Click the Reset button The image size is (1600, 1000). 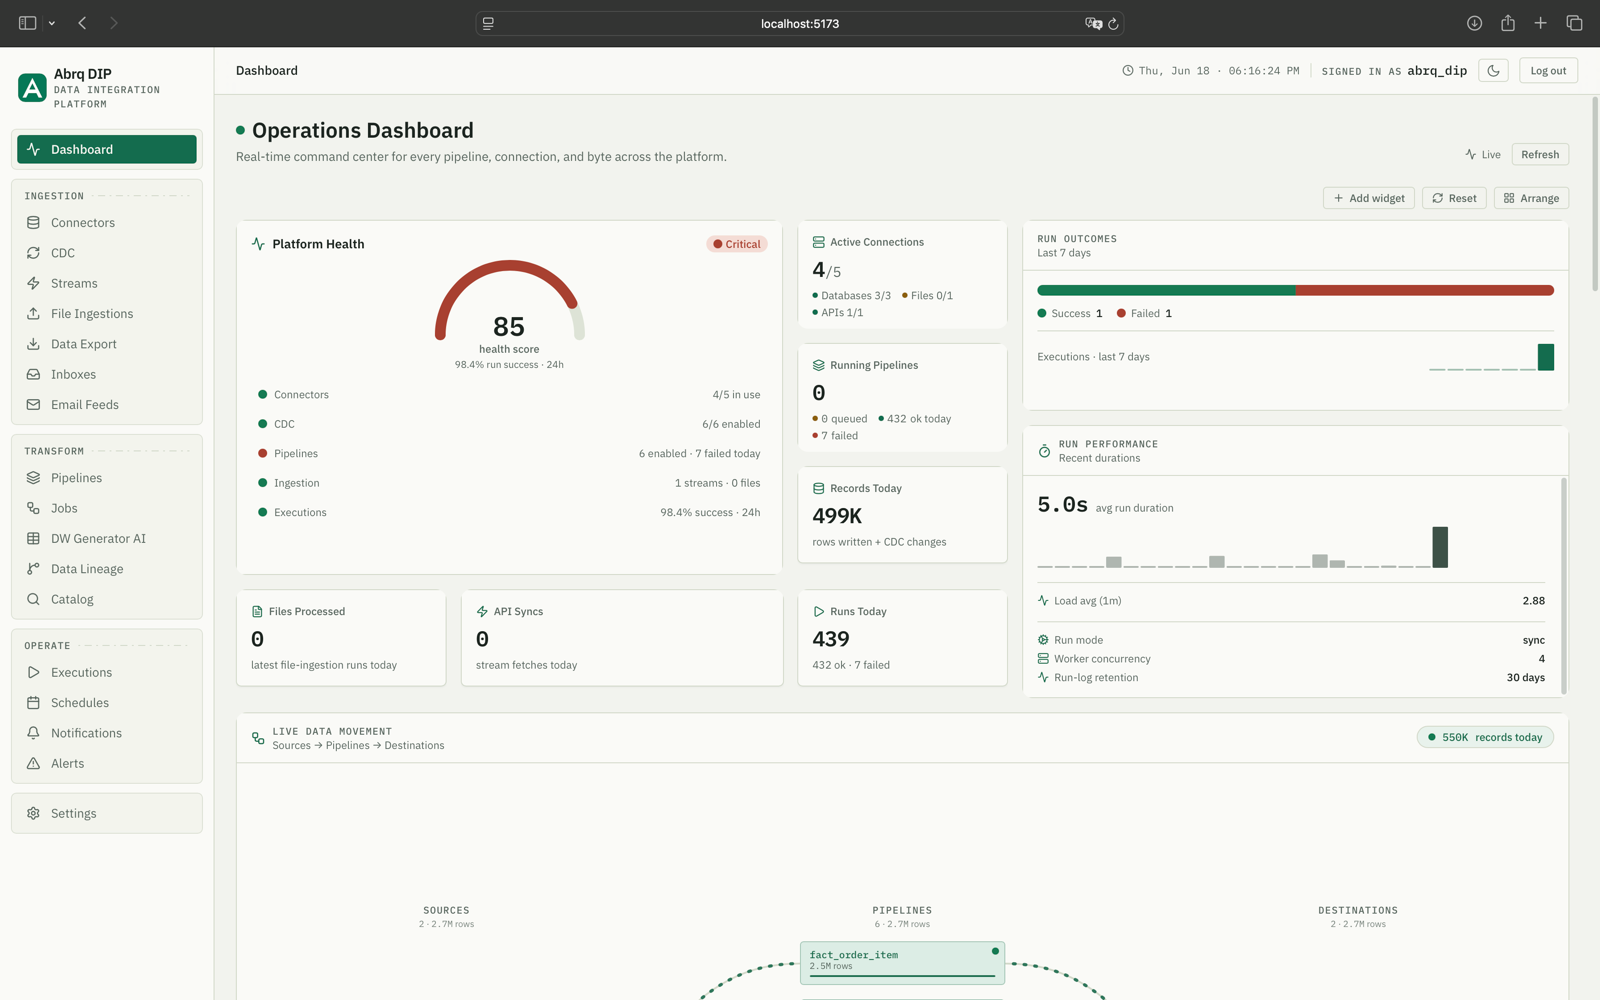pos(1454,198)
